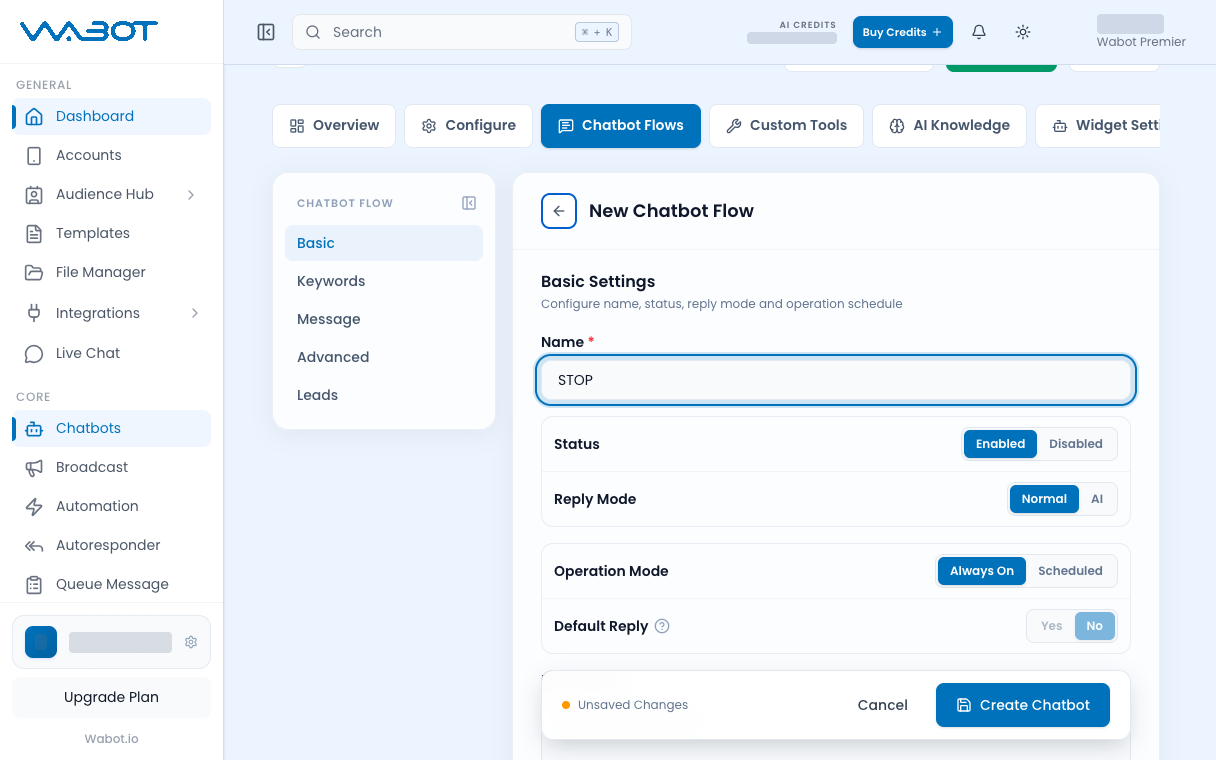Click the Live Chat bubble icon

pyautogui.click(x=34, y=353)
